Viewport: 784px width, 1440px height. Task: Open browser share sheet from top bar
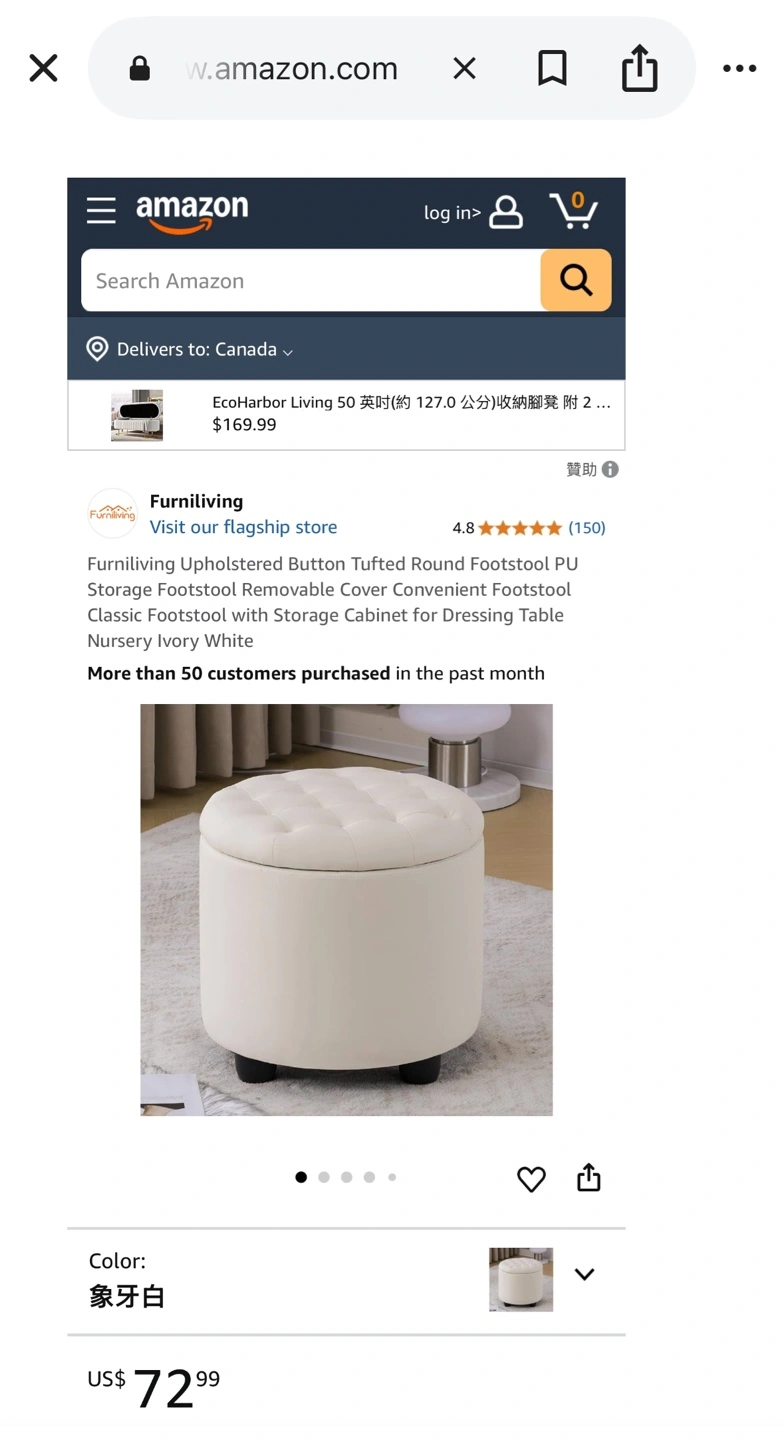pyautogui.click(x=639, y=68)
